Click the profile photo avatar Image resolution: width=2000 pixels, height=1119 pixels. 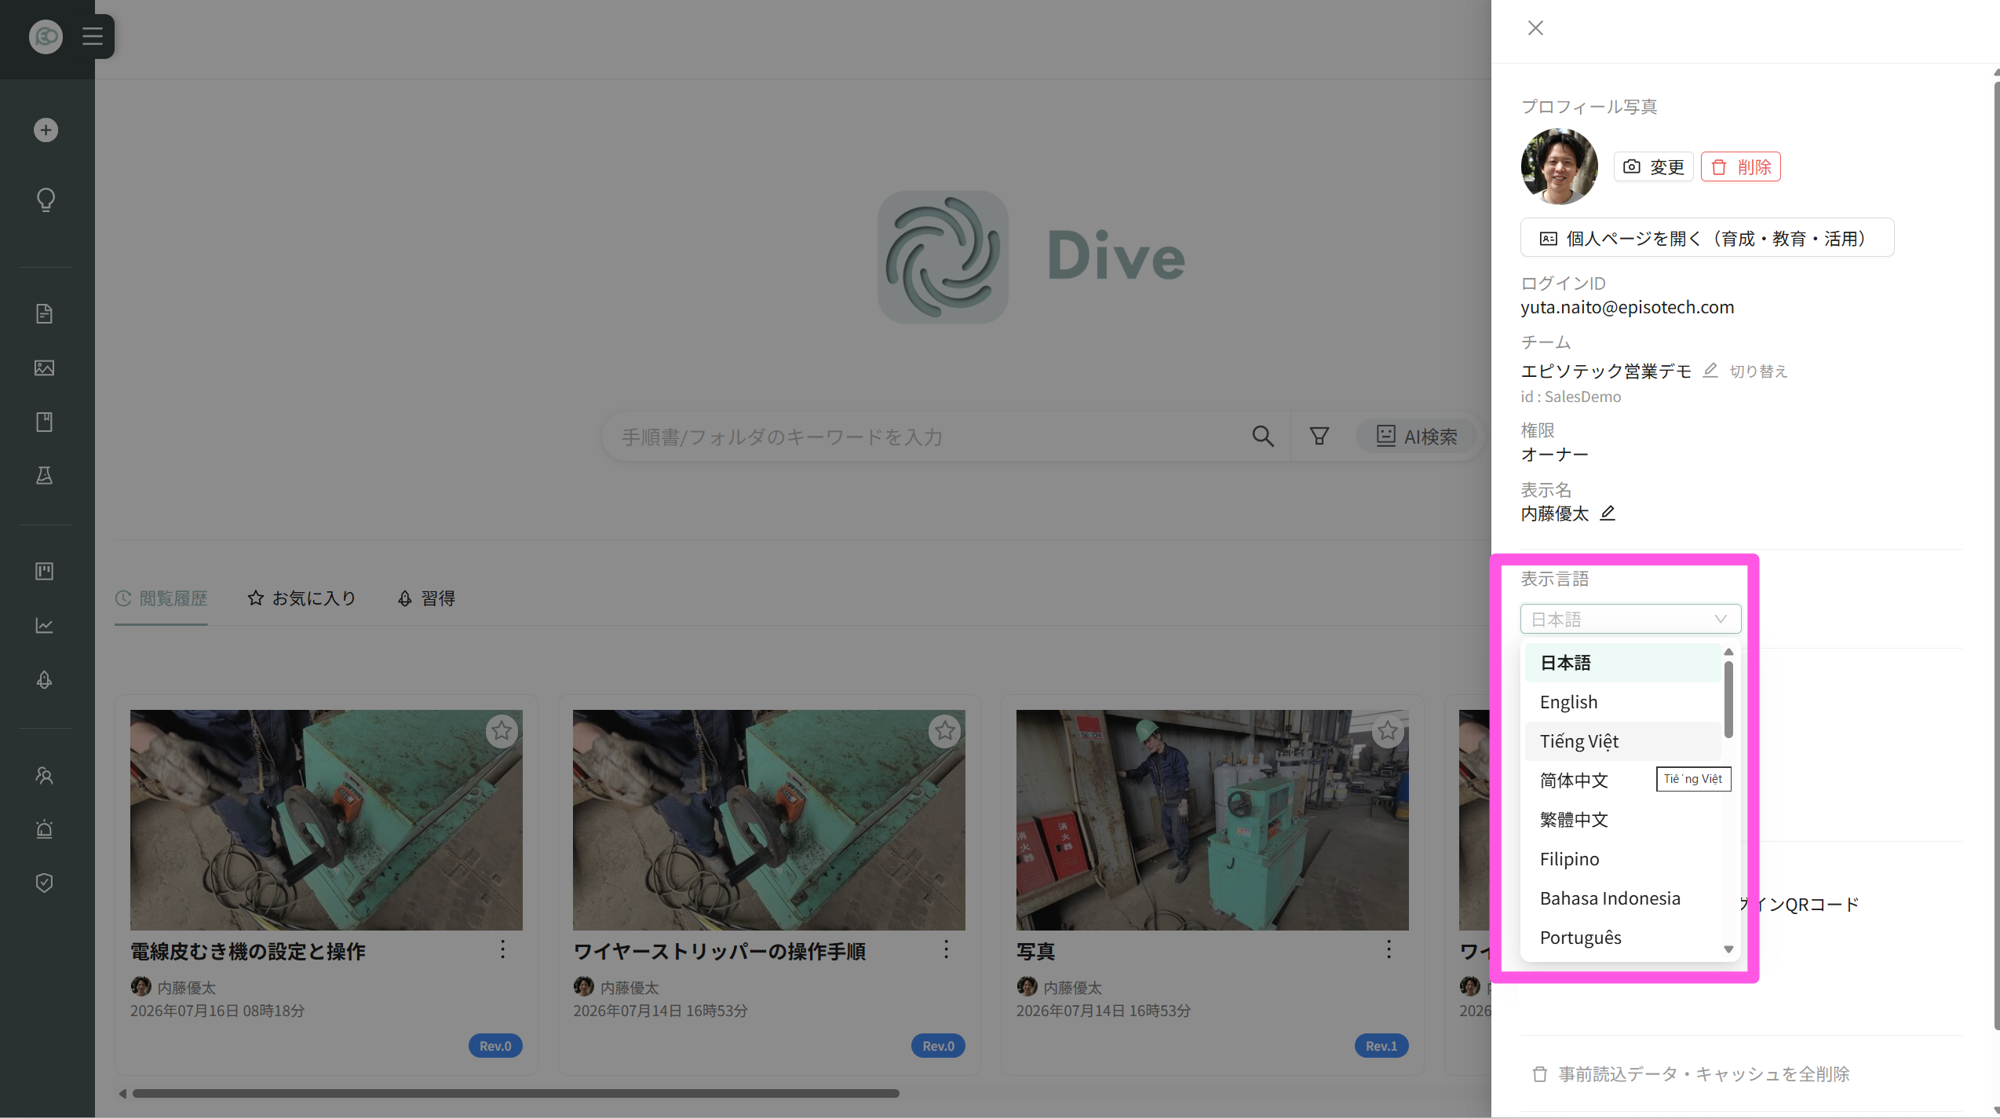click(x=1559, y=166)
